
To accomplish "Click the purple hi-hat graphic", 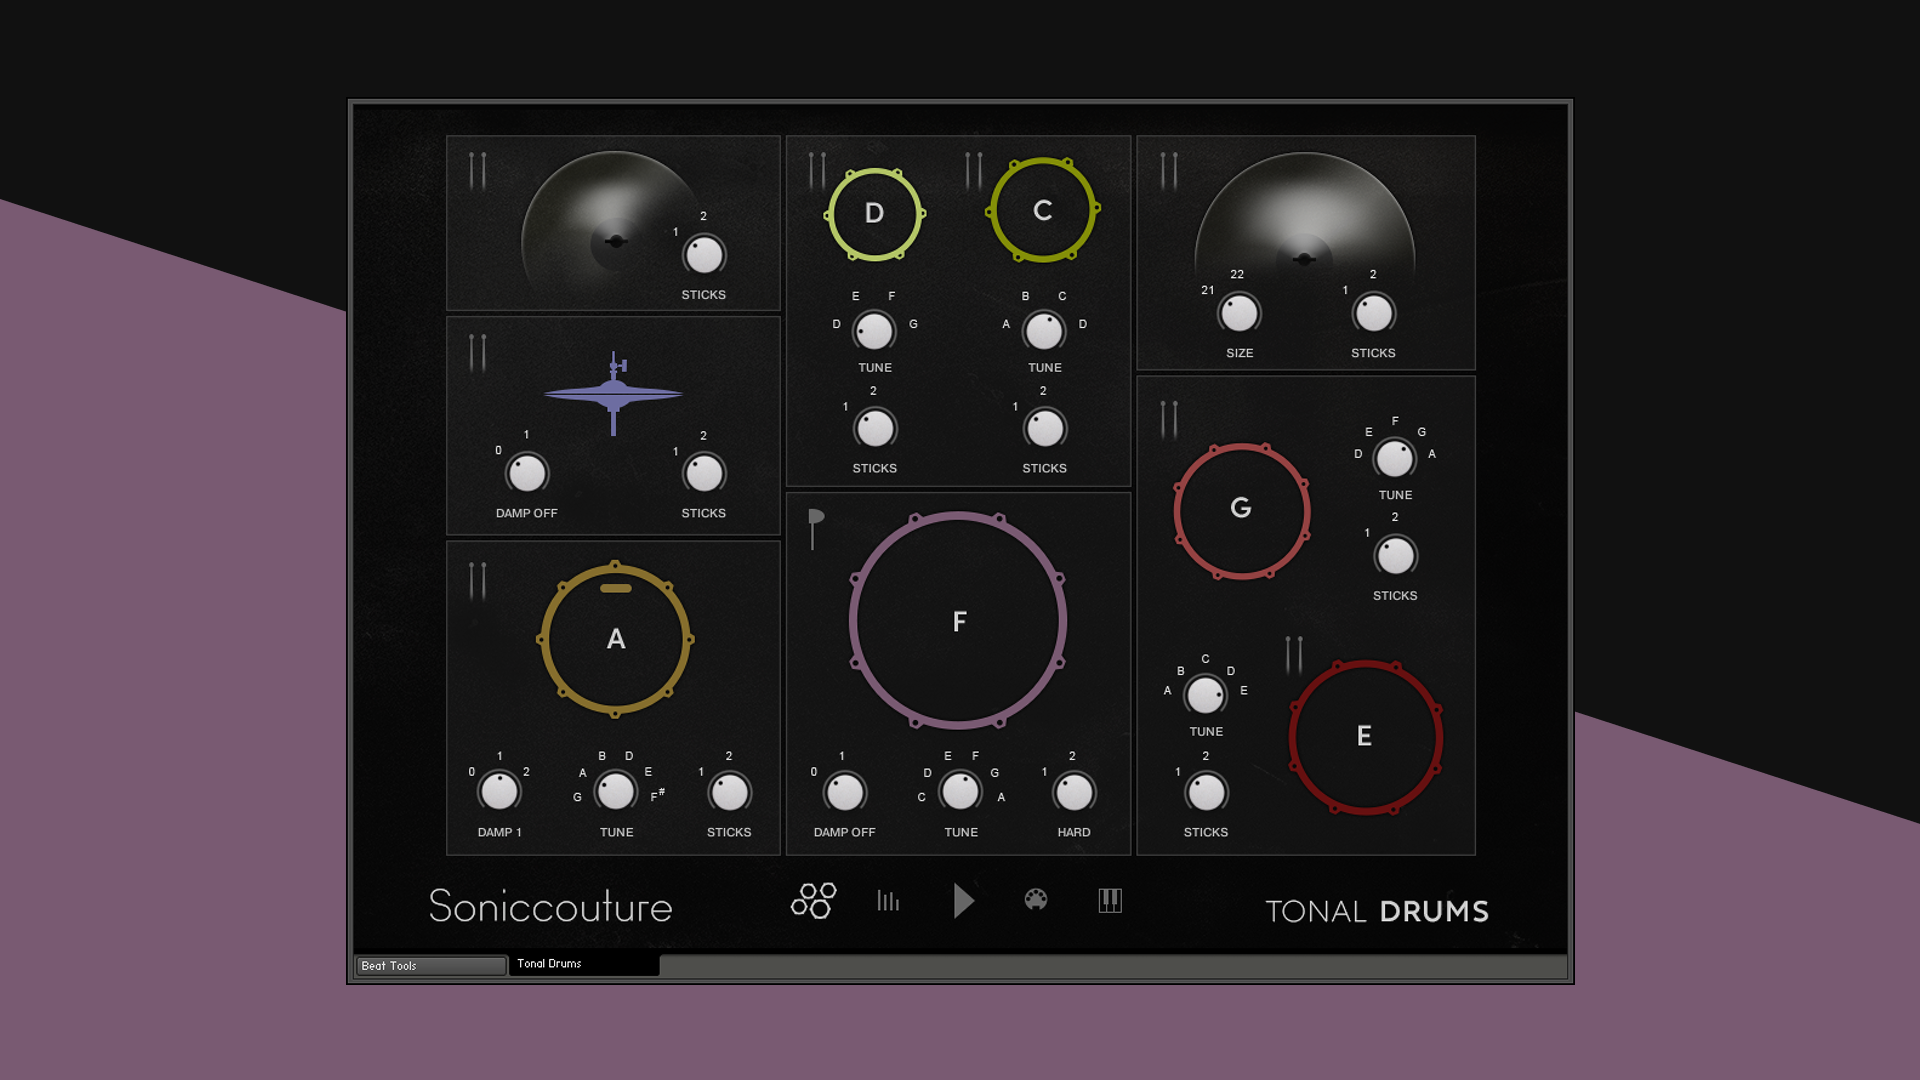I will pyautogui.click(x=617, y=395).
